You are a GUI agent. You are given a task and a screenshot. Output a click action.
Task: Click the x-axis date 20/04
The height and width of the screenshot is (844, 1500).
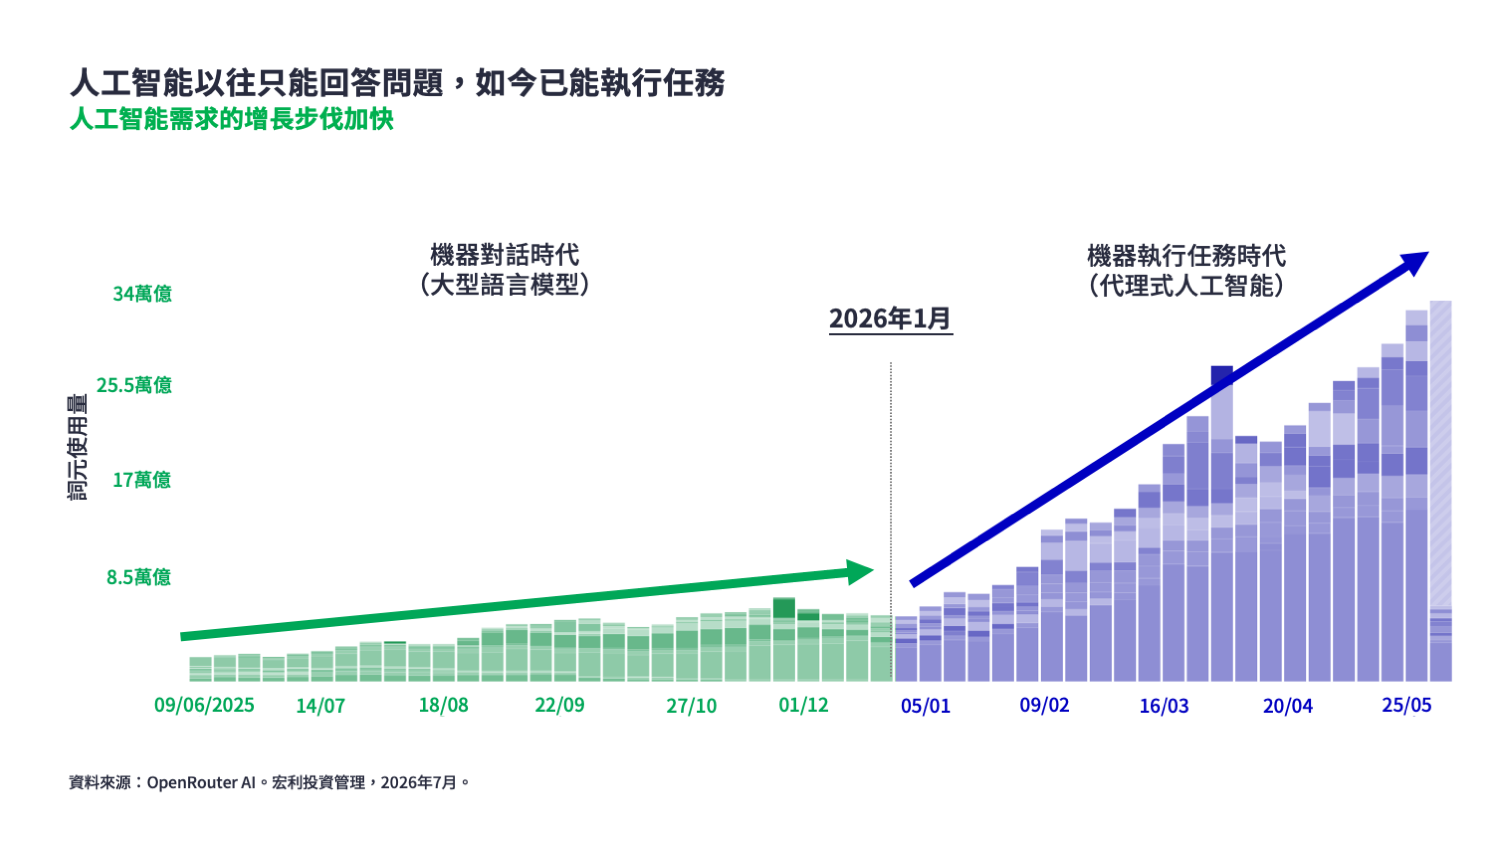[x=1287, y=706]
